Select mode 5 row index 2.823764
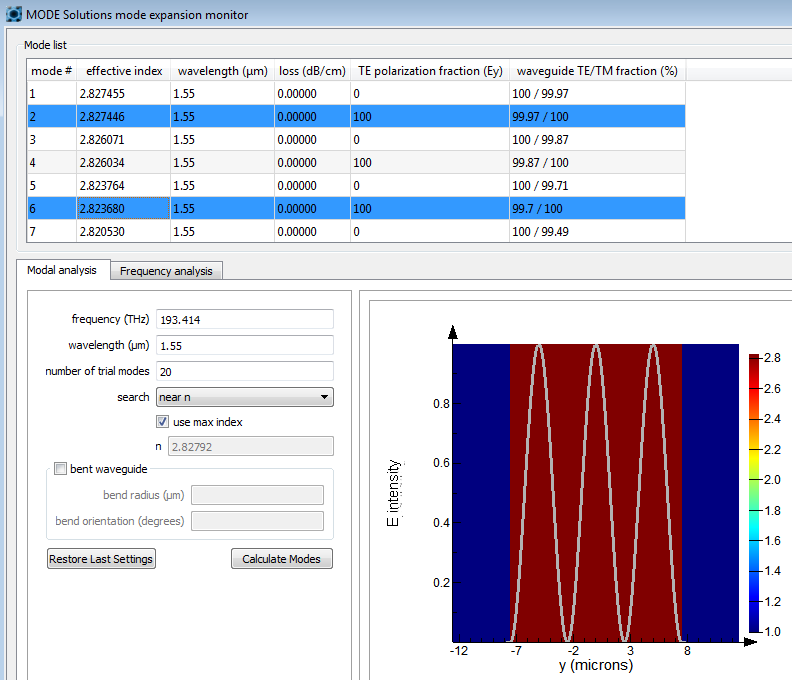 [356, 185]
